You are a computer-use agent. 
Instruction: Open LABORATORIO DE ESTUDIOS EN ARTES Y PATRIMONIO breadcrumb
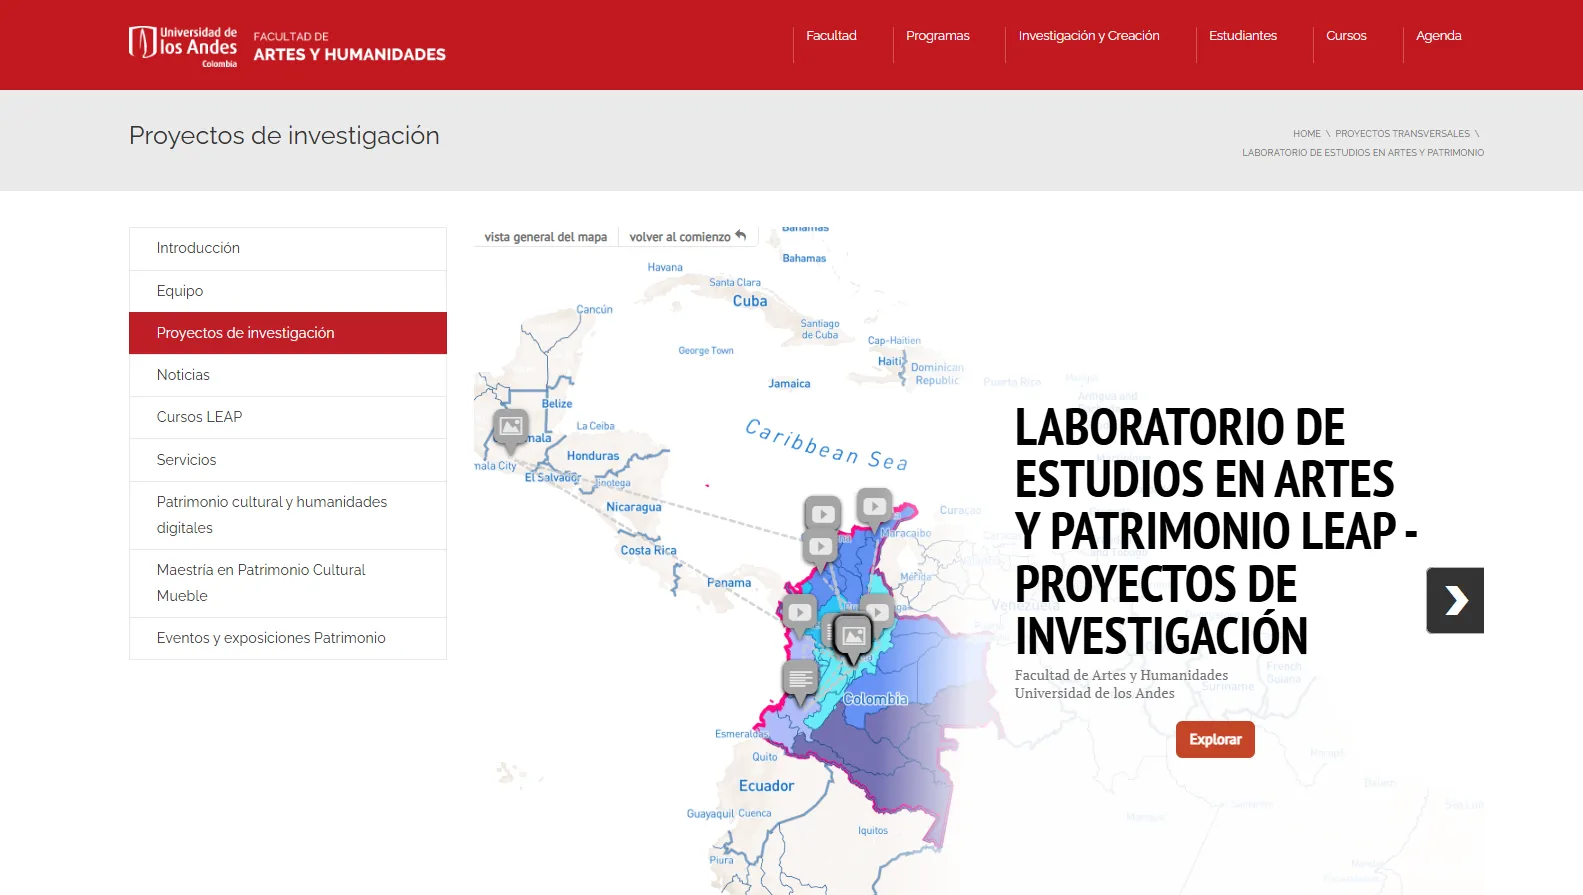click(x=1363, y=153)
